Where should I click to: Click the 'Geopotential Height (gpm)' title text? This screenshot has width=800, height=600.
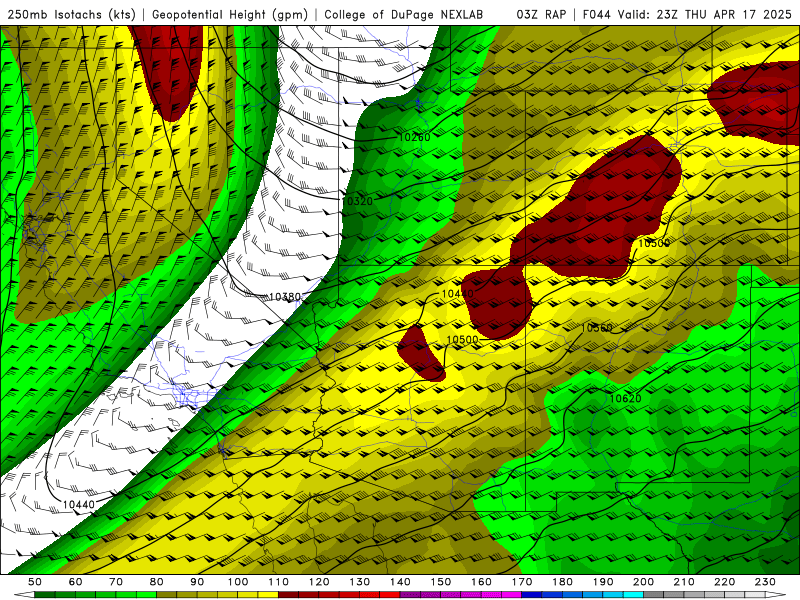pos(230,14)
